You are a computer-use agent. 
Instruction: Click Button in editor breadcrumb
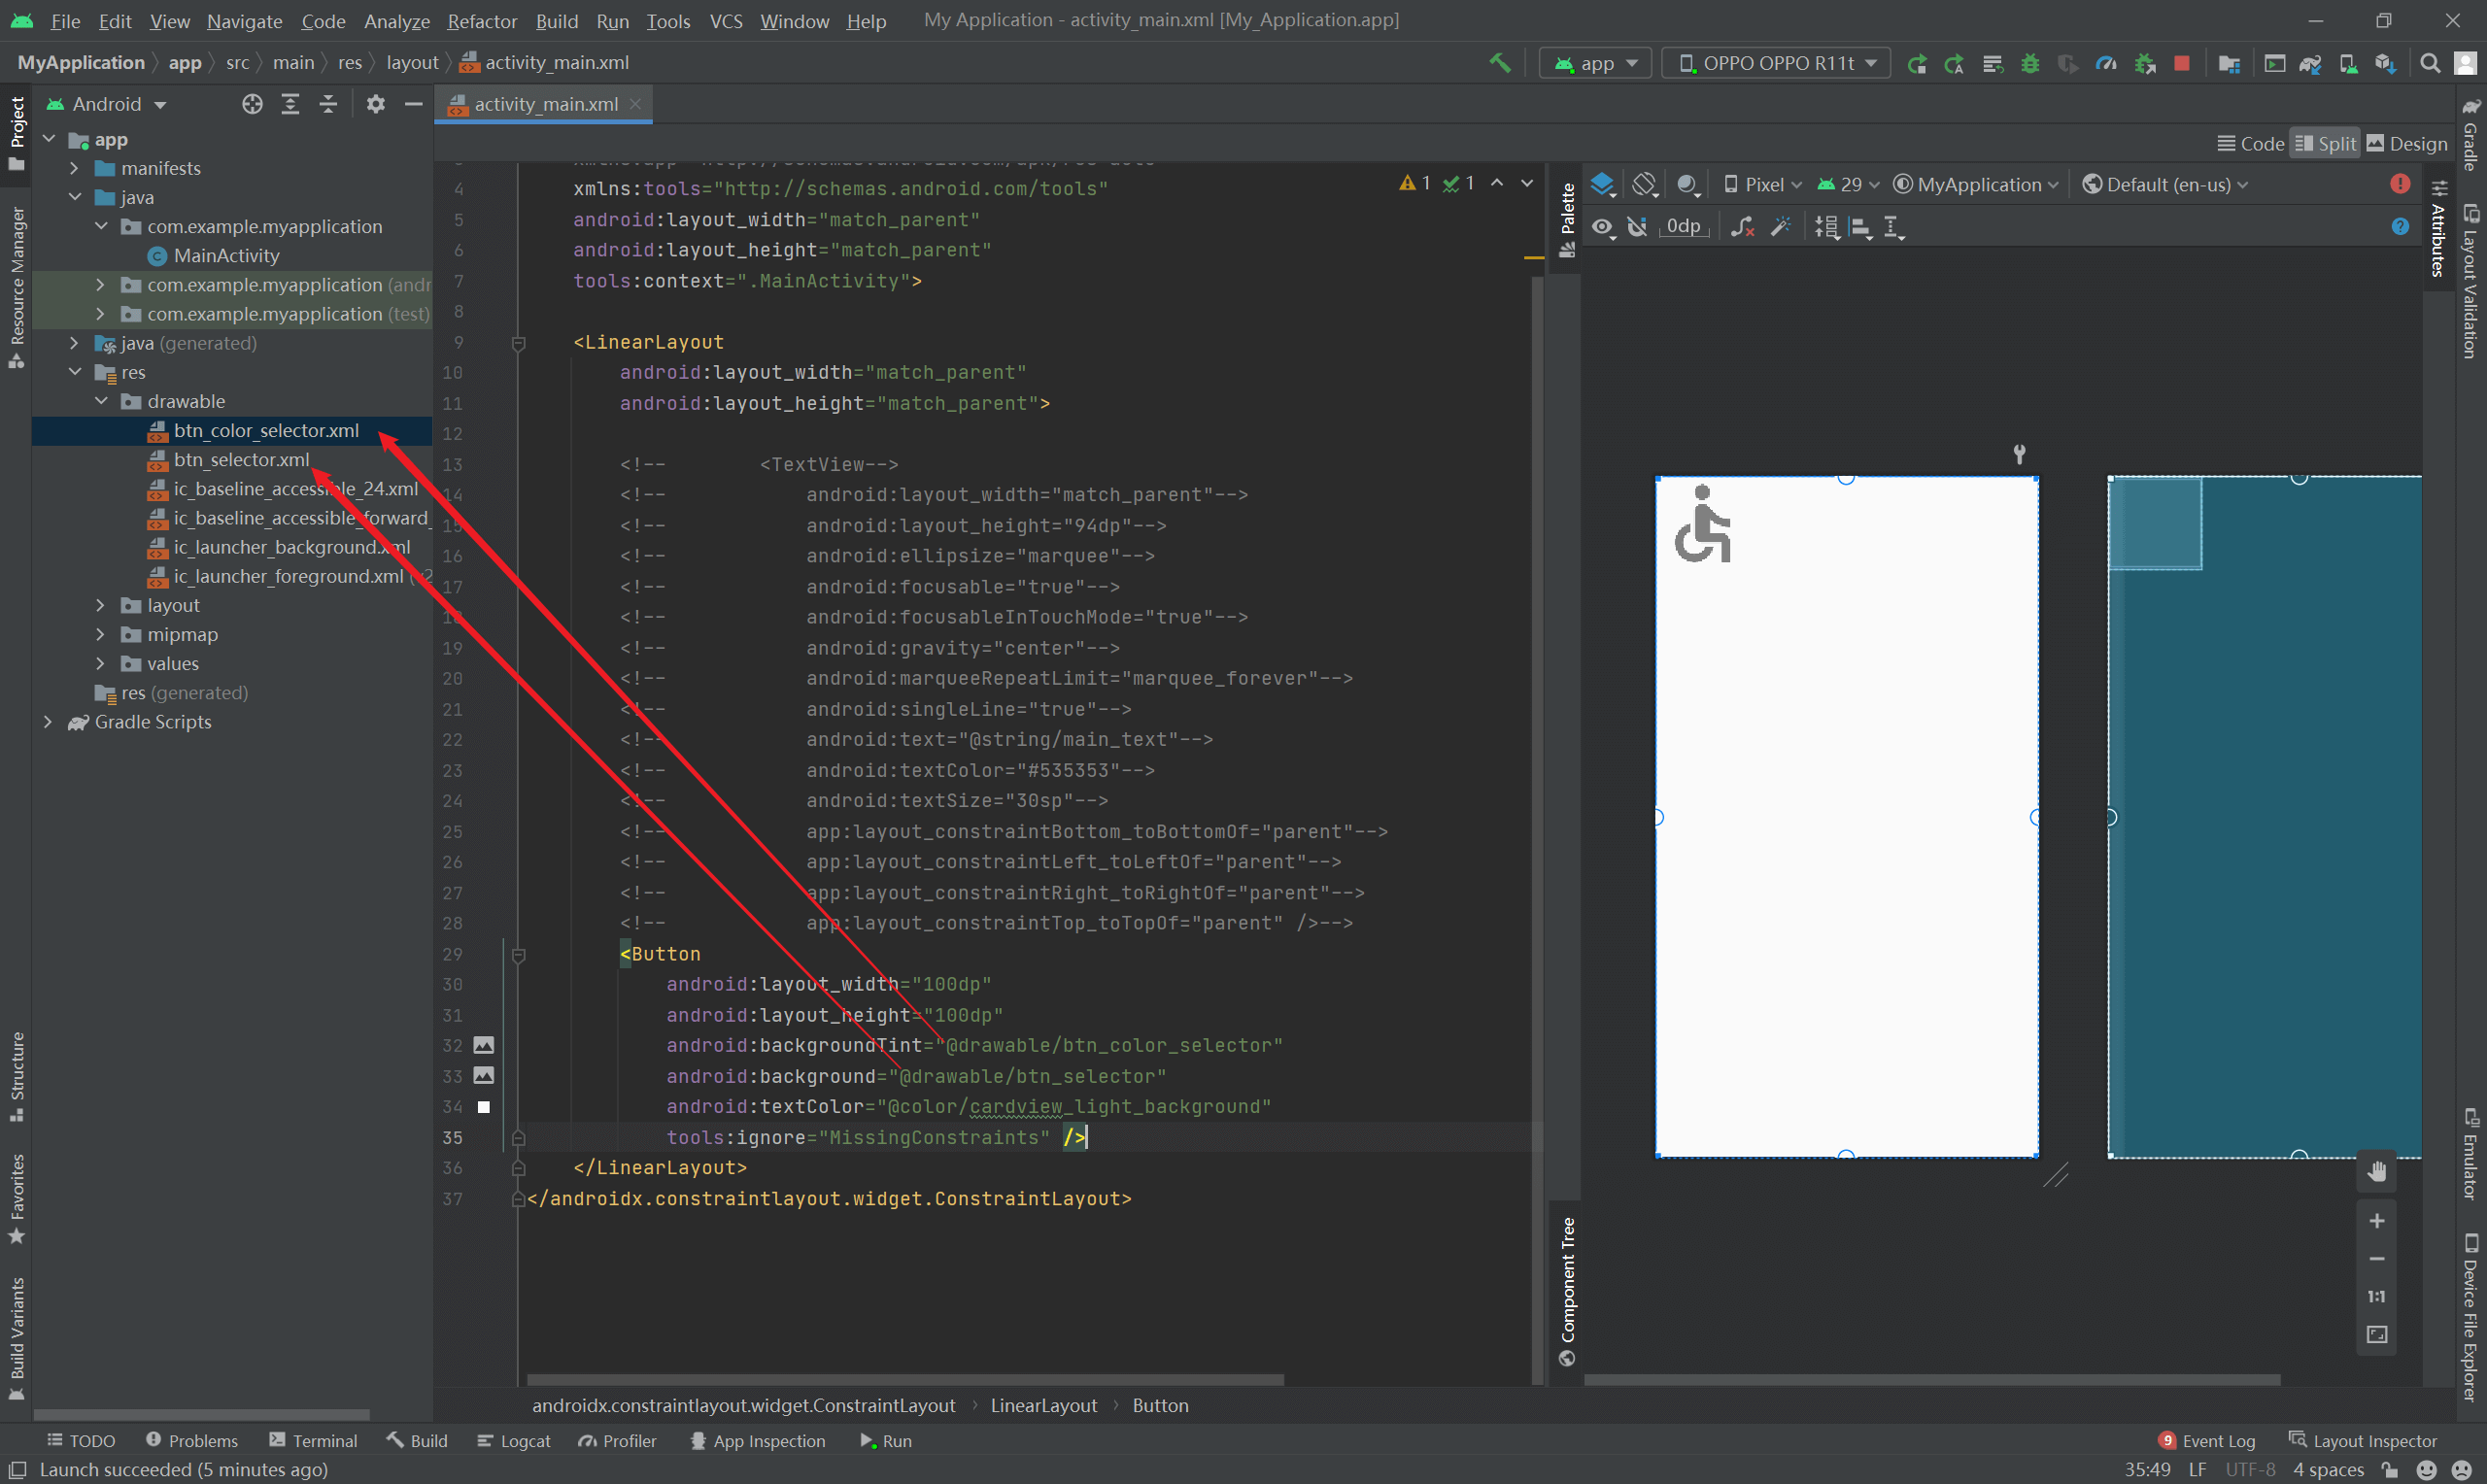[1160, 1405]
